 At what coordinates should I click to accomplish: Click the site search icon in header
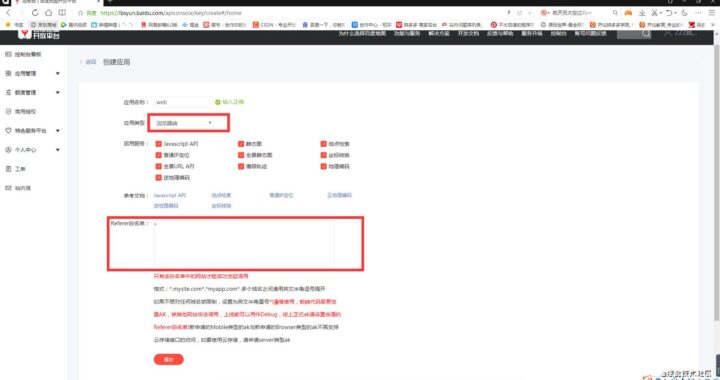pos(646,34)
